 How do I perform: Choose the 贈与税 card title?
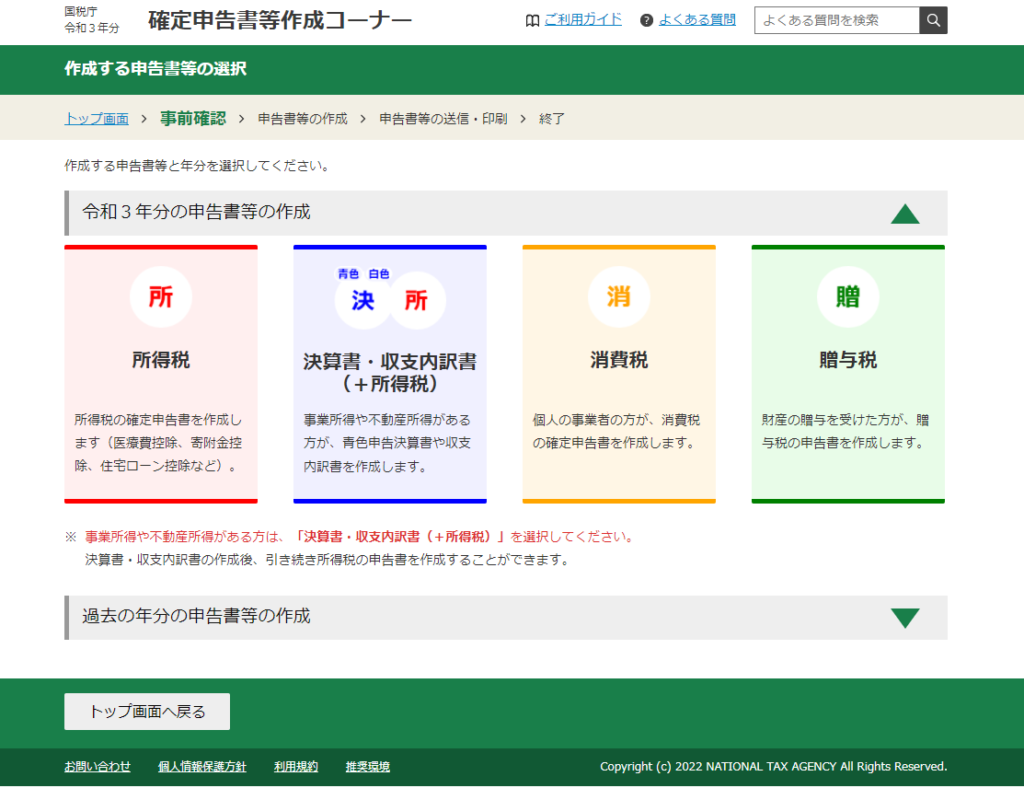coord(848,360)
